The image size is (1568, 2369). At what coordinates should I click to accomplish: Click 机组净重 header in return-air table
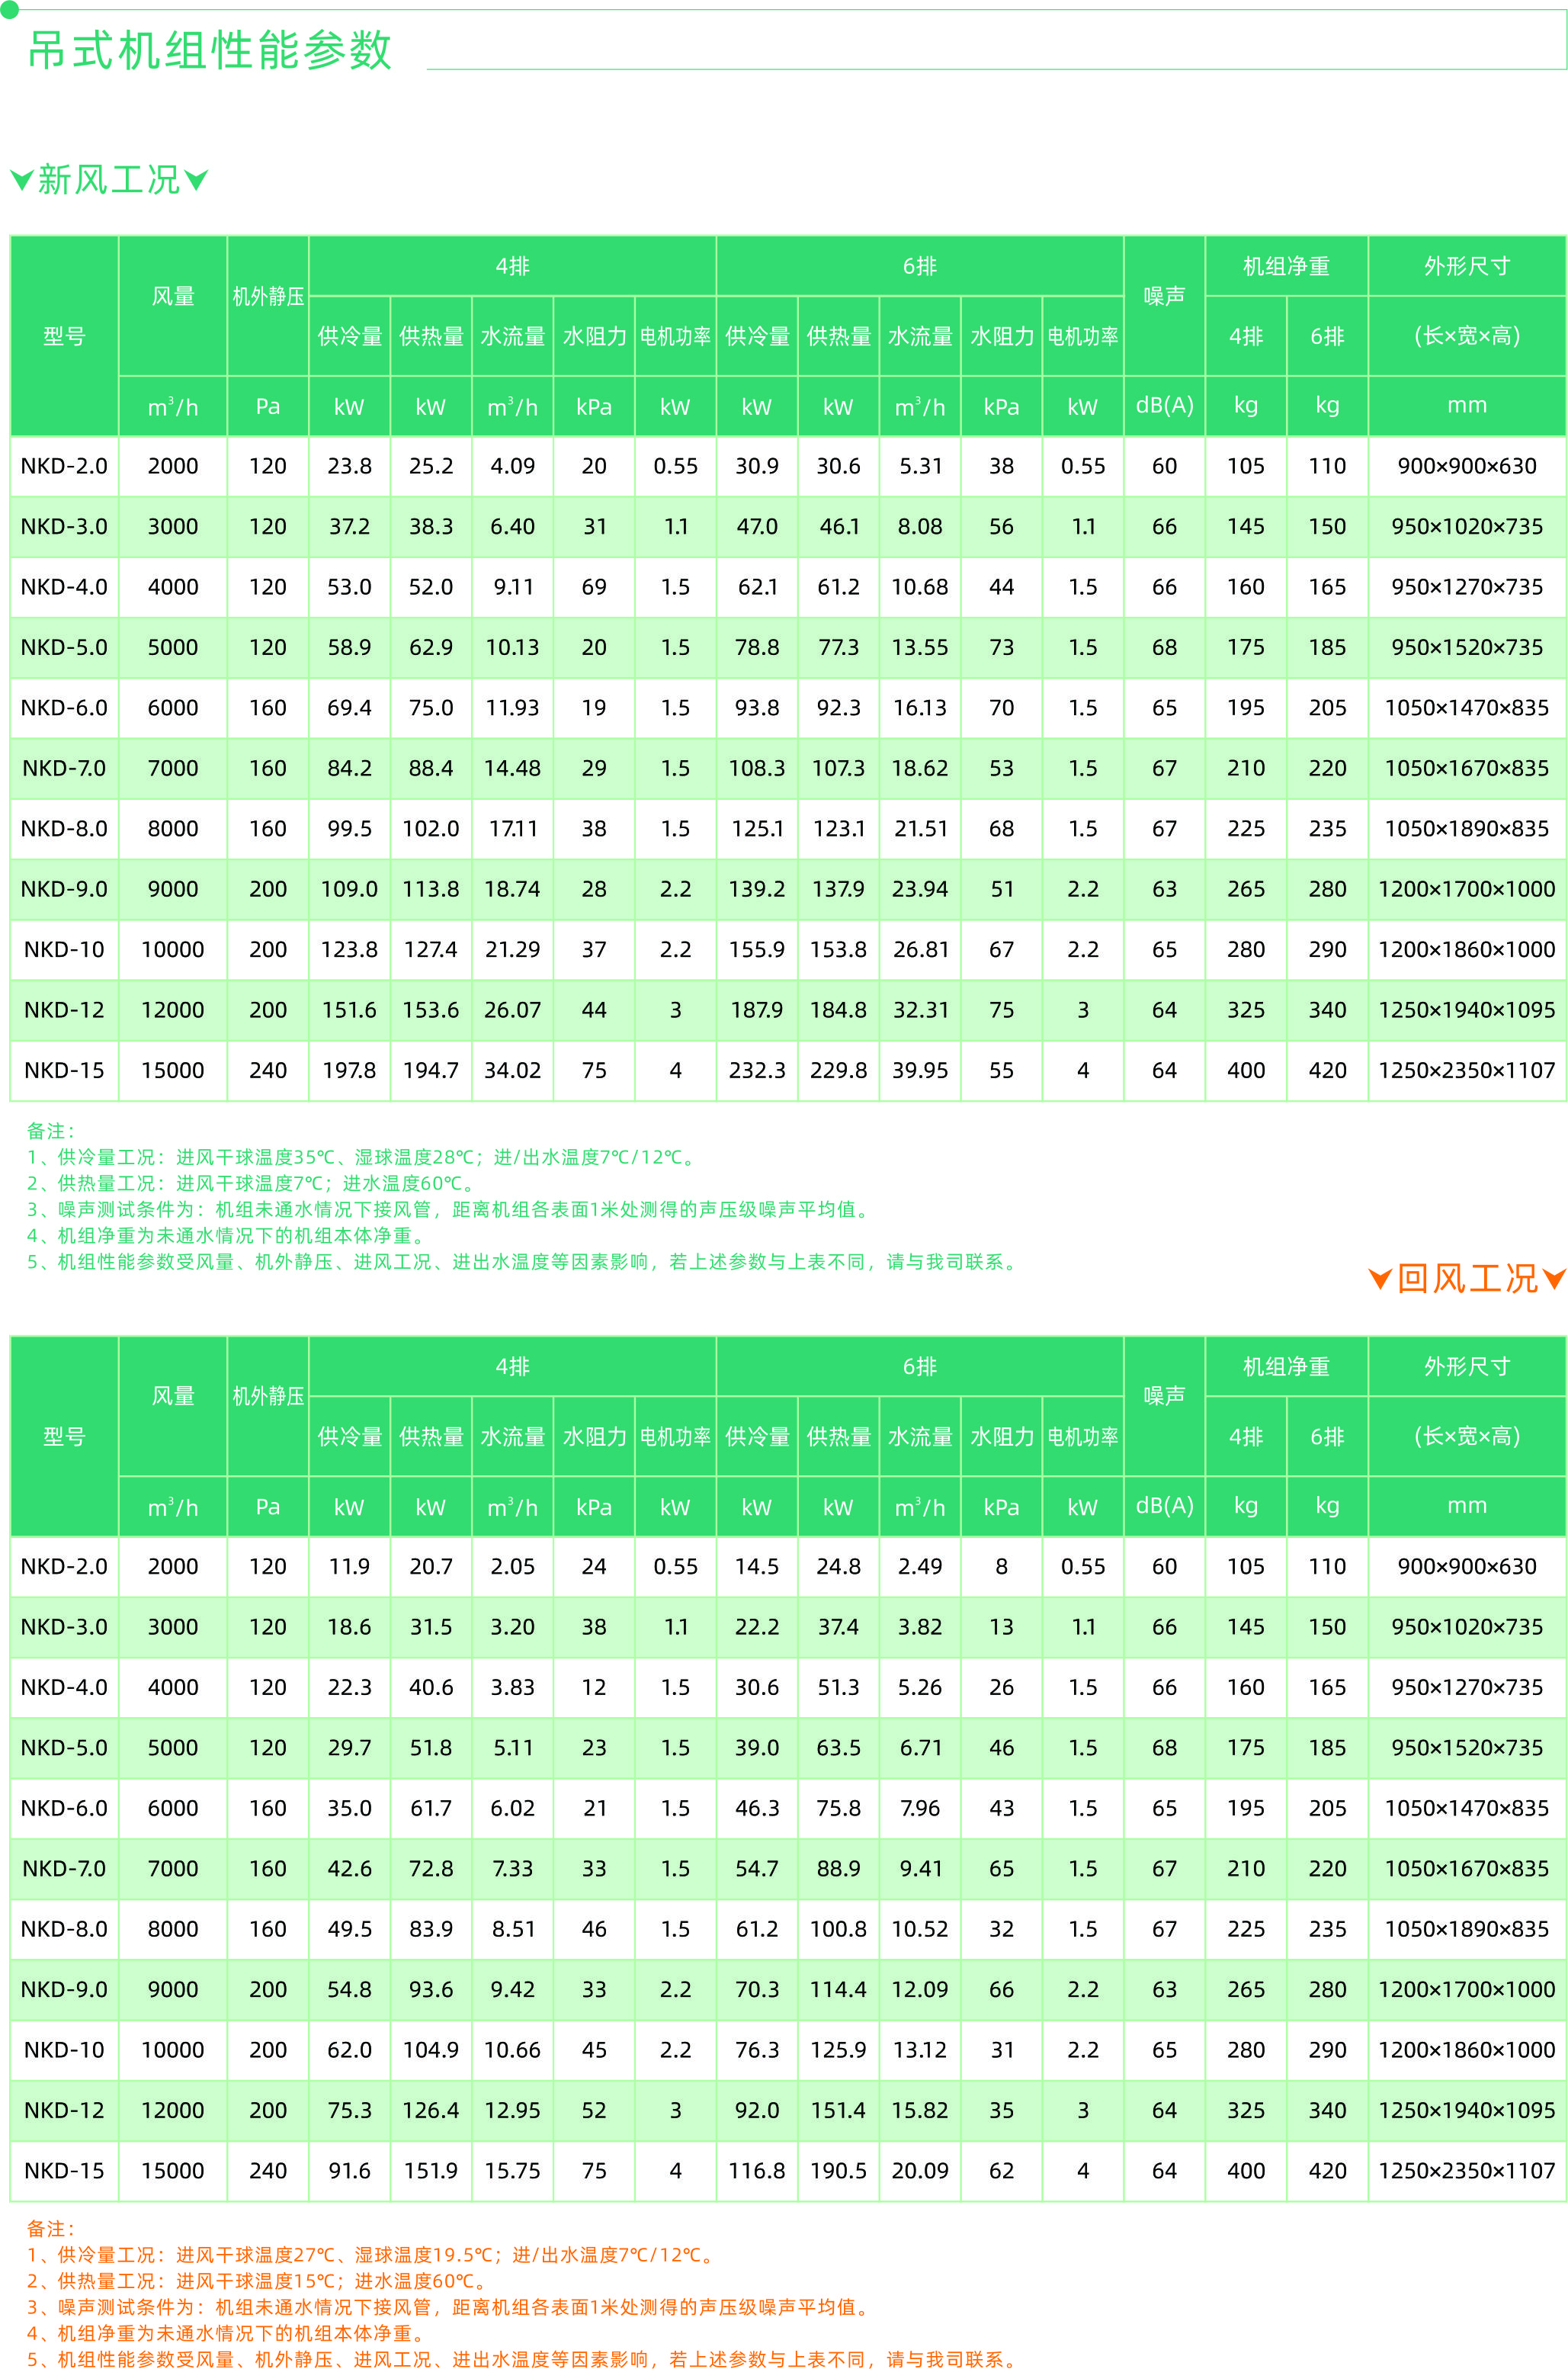(1286, 1366)
